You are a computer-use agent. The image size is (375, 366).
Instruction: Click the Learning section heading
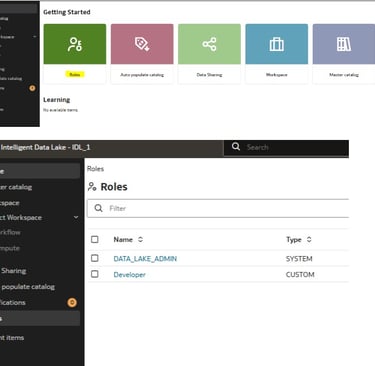pyautogui.click(x=57, y=100)
